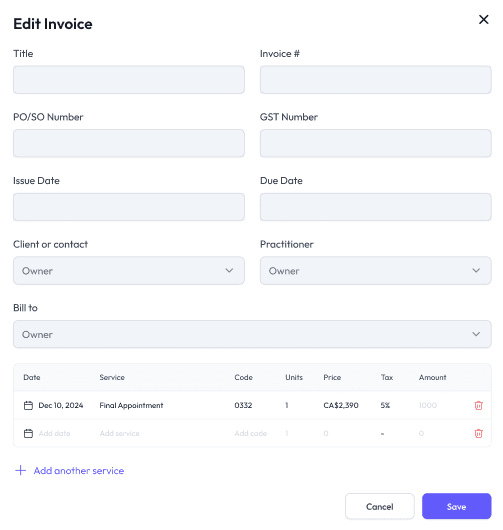The image size is (503, 530).
Task: Expand the Client or contact dropdown
Action: [x=129, y=270]
